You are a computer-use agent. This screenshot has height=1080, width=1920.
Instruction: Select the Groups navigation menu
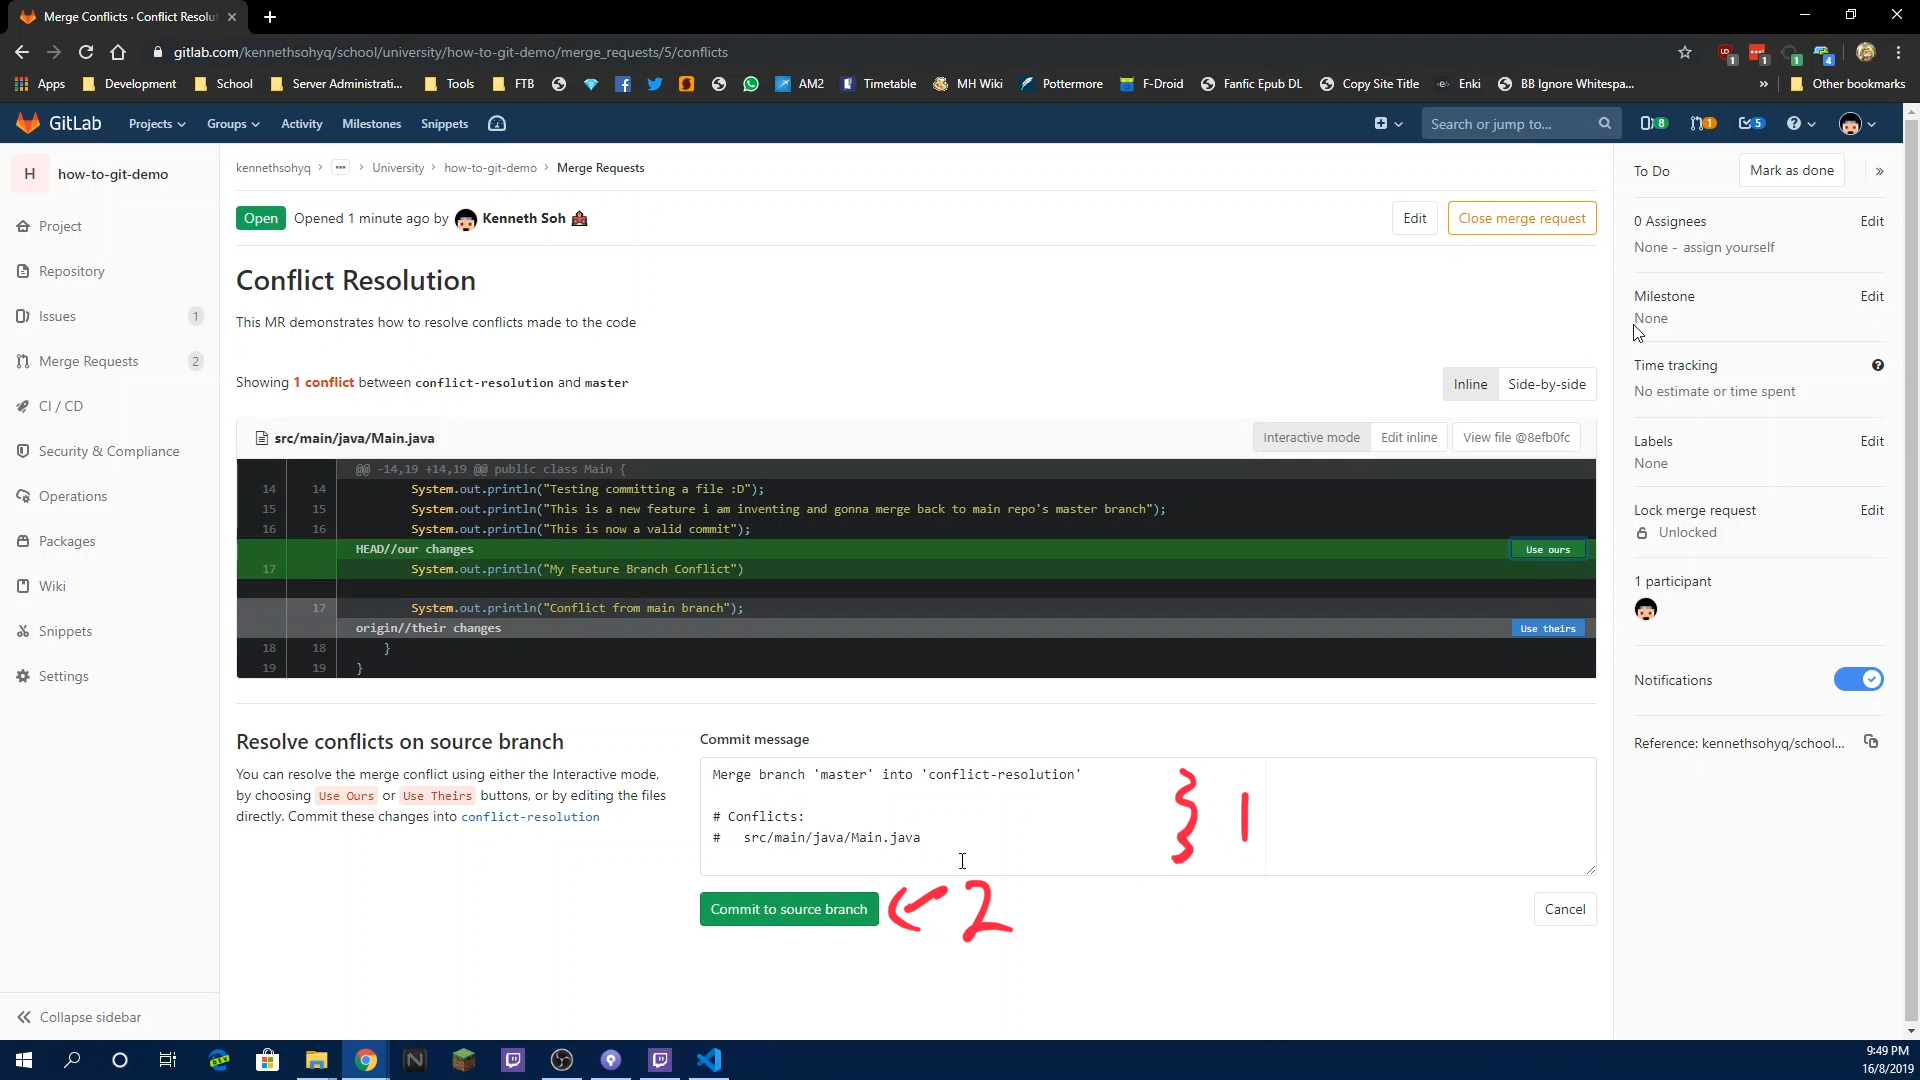tap(232, 123)
